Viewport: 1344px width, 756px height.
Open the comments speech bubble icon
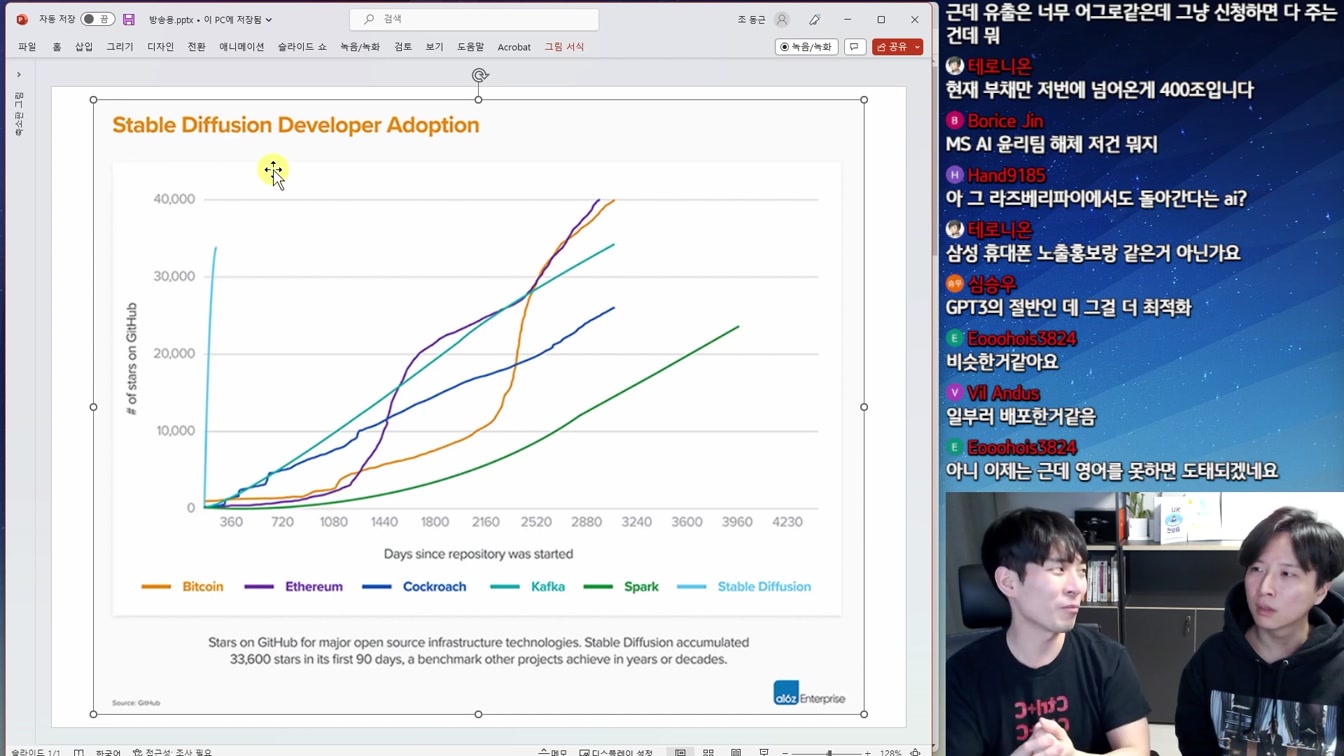coord(855,47)
